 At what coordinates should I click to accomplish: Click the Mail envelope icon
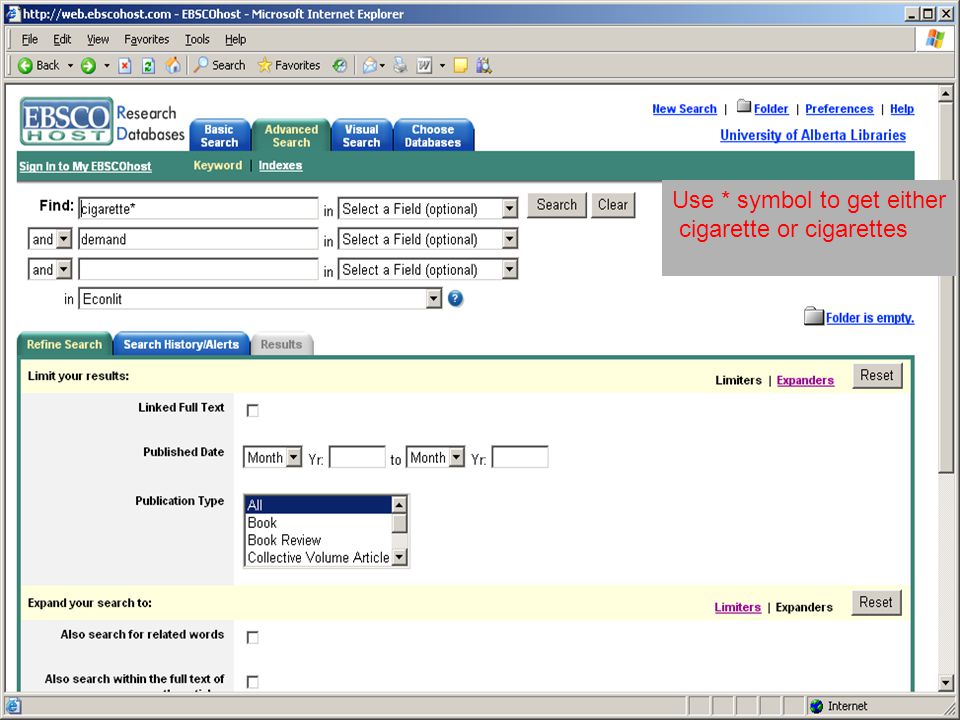click(x=369, y=66)
